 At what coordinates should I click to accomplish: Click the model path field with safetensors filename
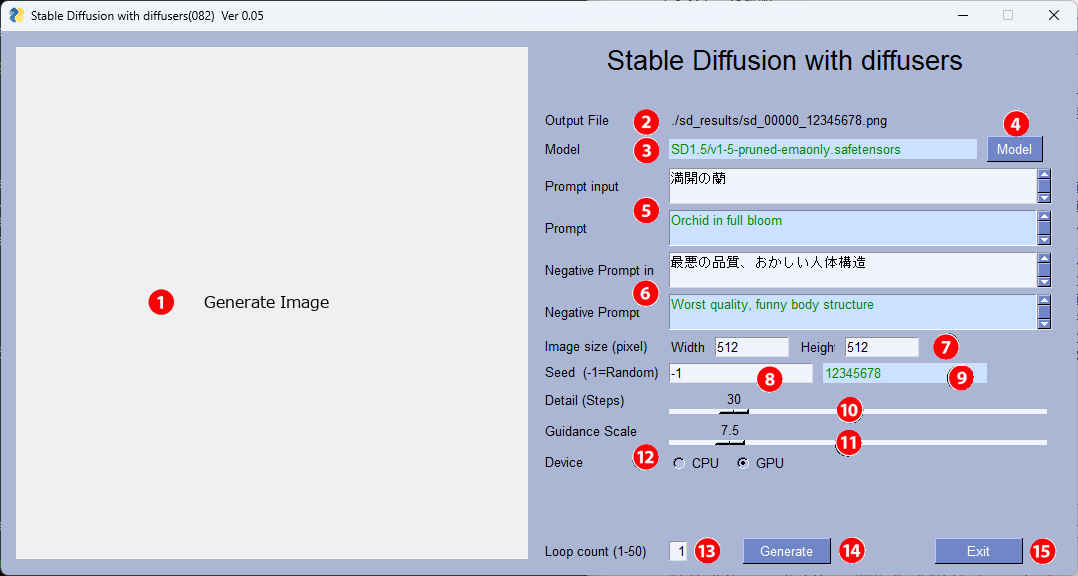tap(822, 149)
